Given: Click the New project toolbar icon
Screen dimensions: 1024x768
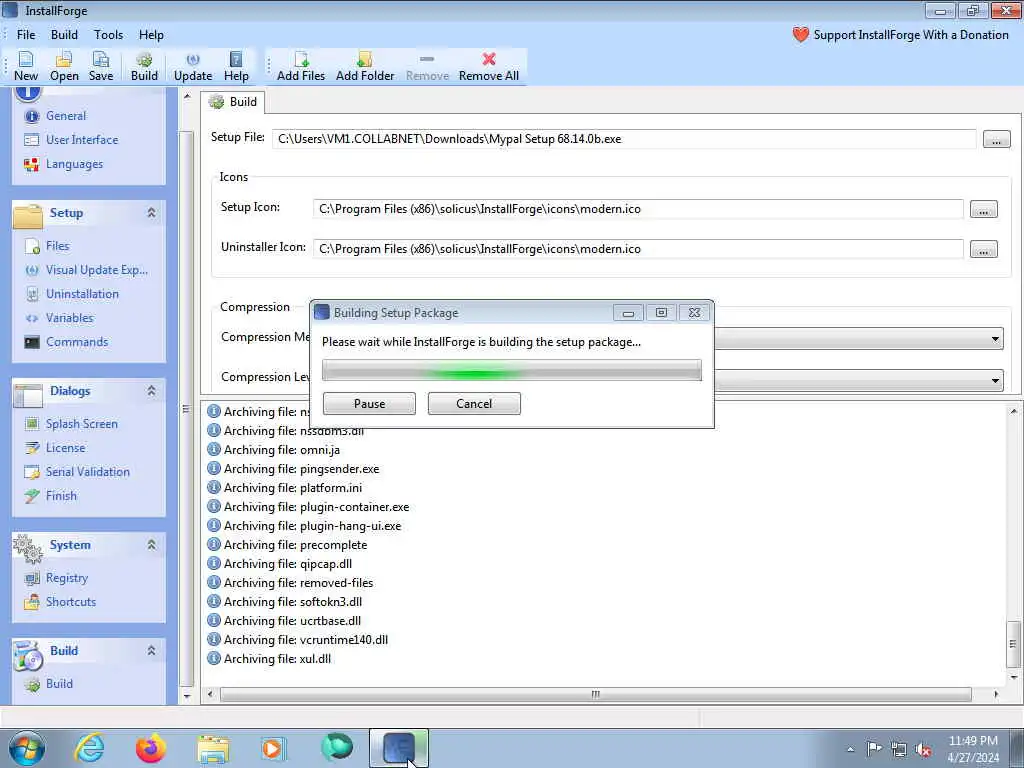Looking at the screenshot, I should (x=26, y=67).
